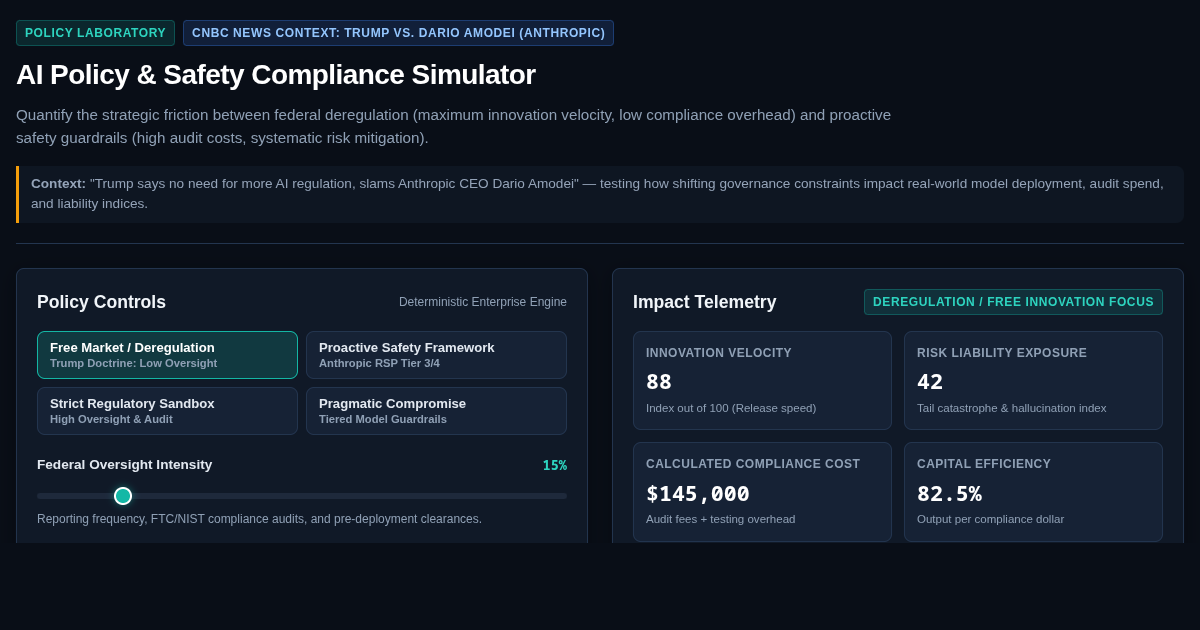Click the Federal Oversight Intensity slider thumb
The image size is (1200, 630).
coord(123,496)
